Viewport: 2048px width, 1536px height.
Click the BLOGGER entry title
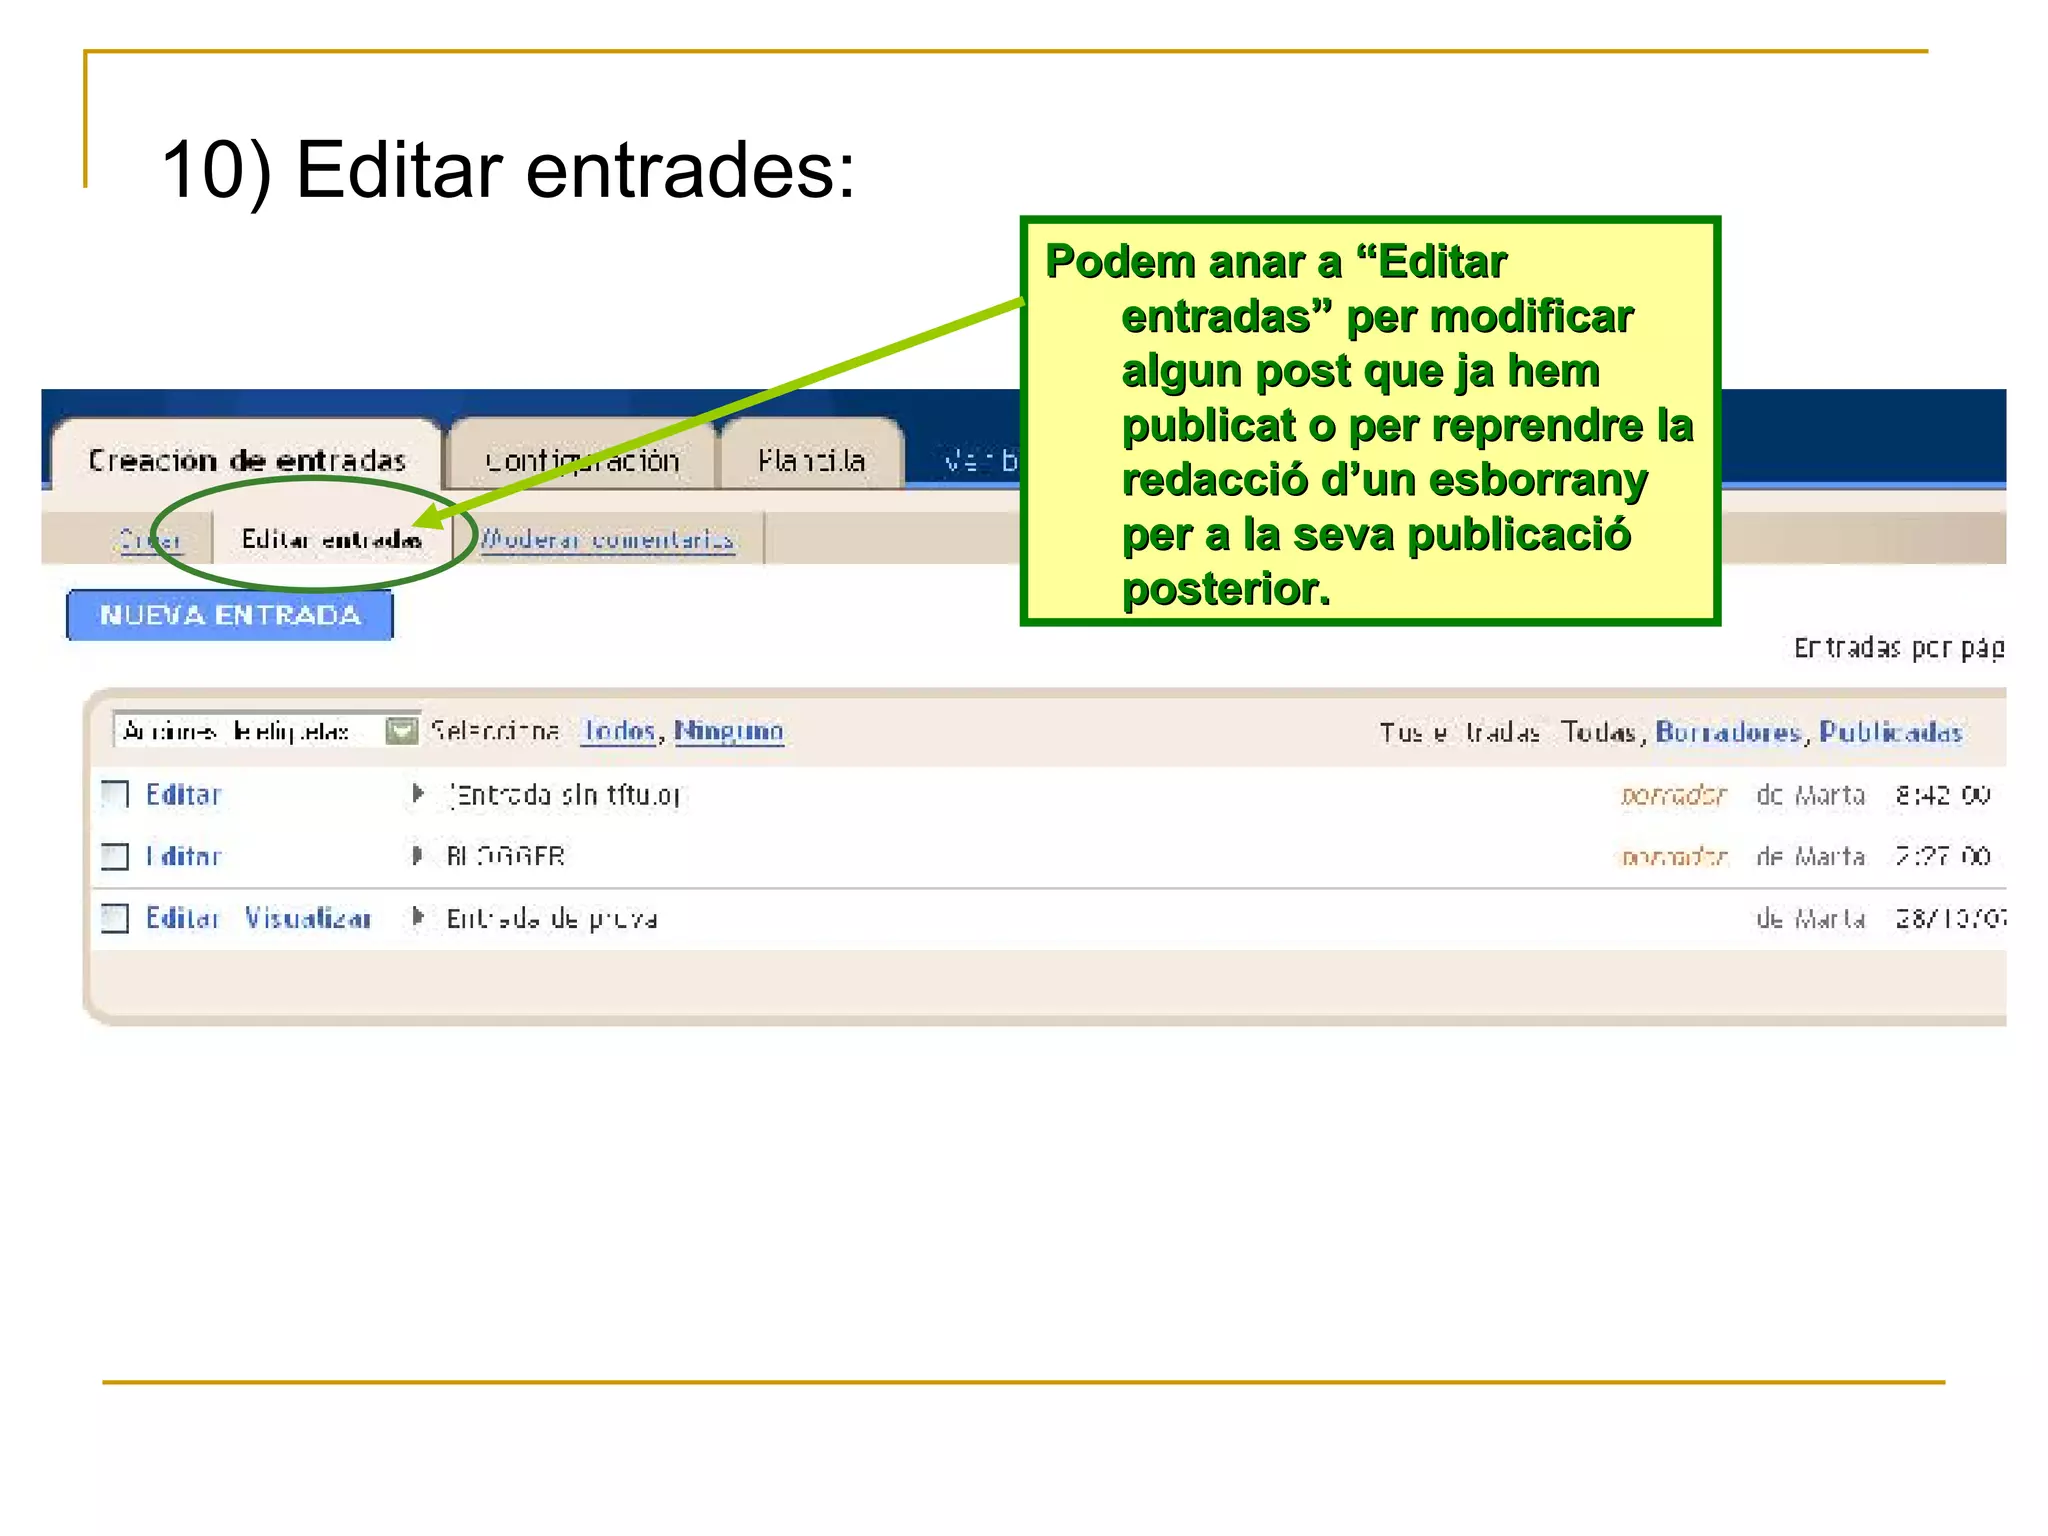pyautogui.click(x=506, y=856)
